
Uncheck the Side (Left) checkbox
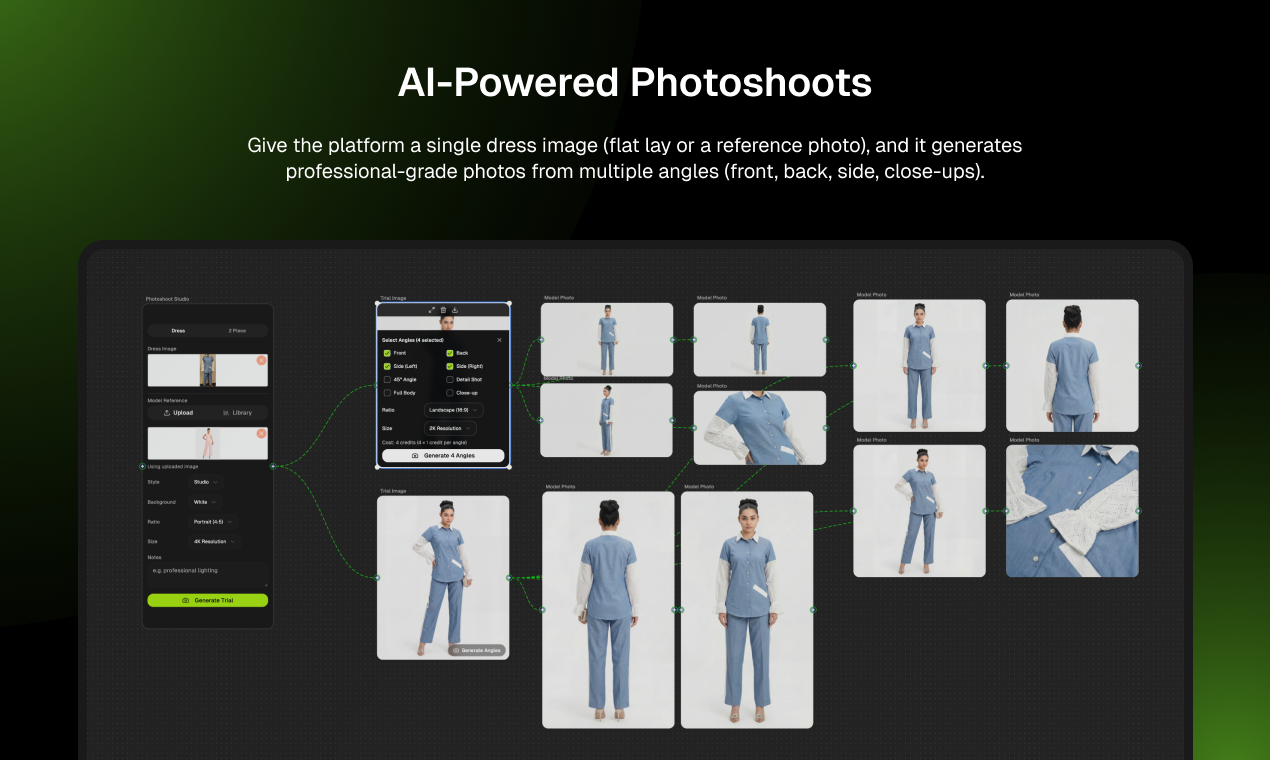click(x=387, y=366)
